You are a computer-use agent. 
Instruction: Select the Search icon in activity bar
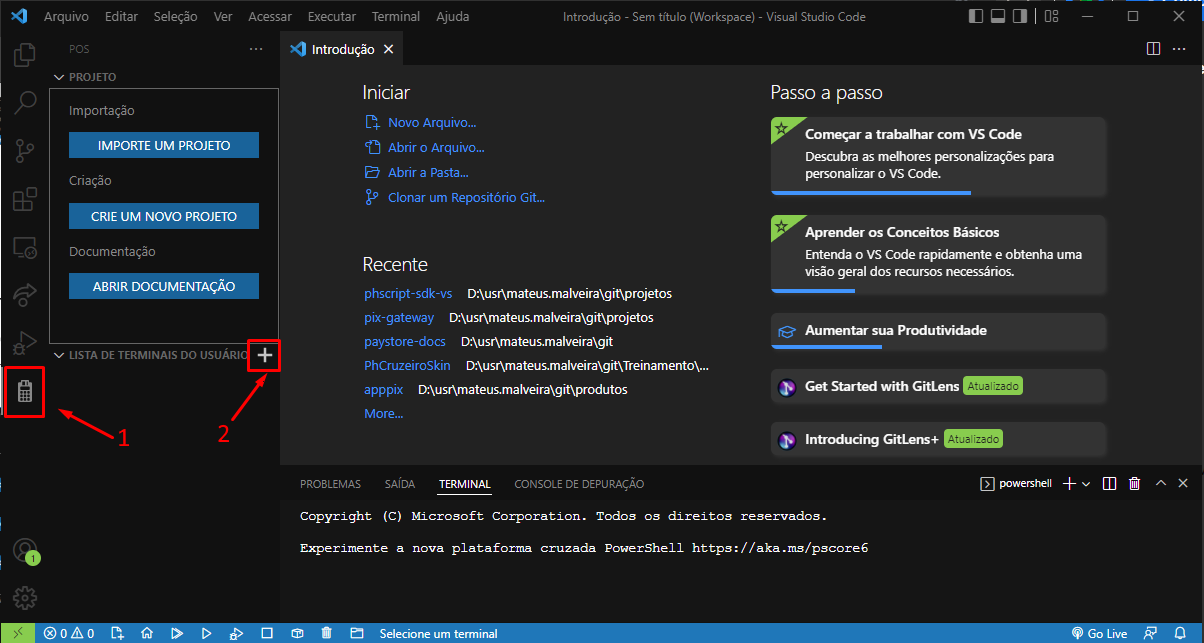point(24,103)
